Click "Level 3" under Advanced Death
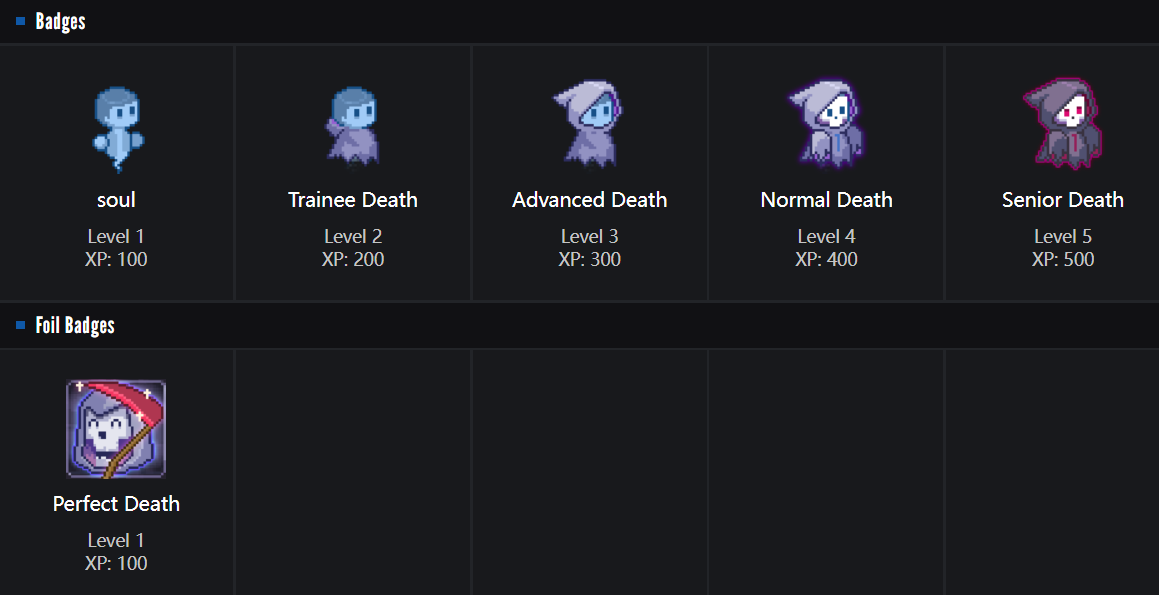This screenshot has width=1159, height=595. [x=589, y=237]
